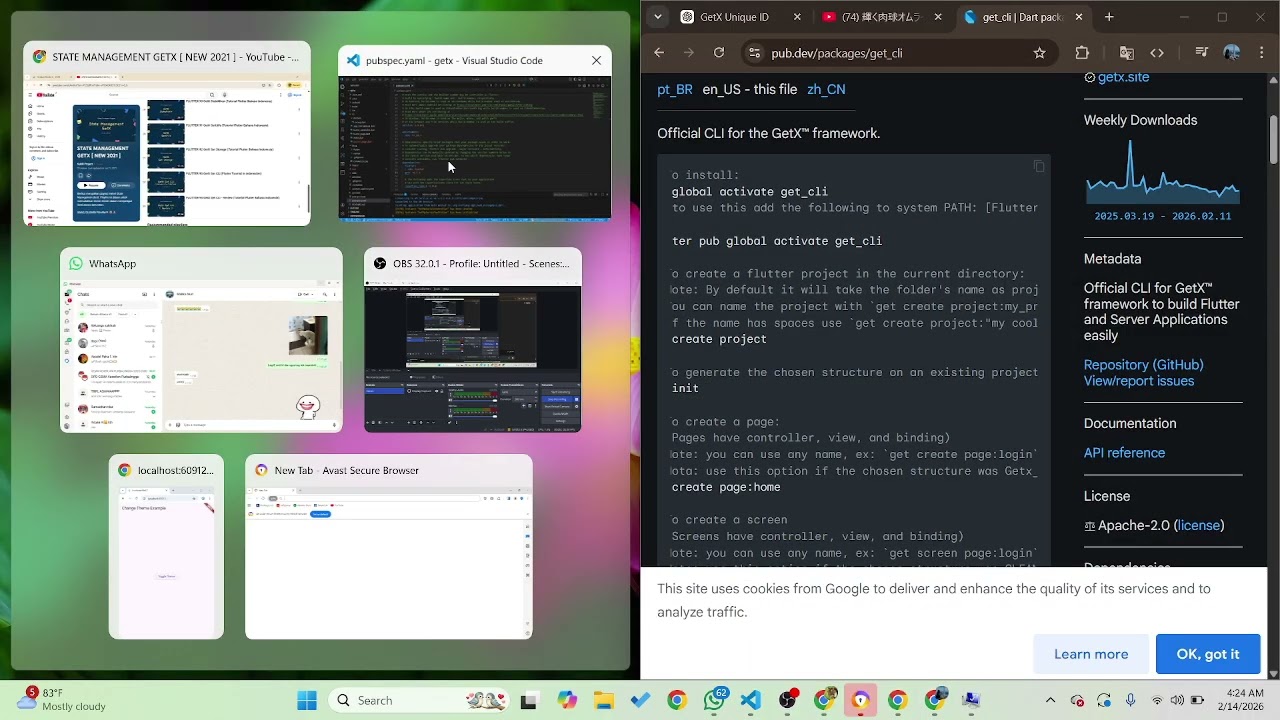The width and height of the screenshot is (1280, 720).
Task: Close the YouTube (74) tab
Action: [939, 17]
